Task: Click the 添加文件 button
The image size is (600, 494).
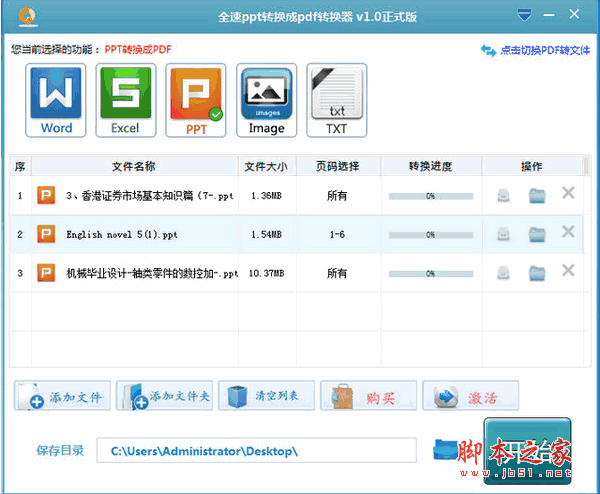Action: 62,396
